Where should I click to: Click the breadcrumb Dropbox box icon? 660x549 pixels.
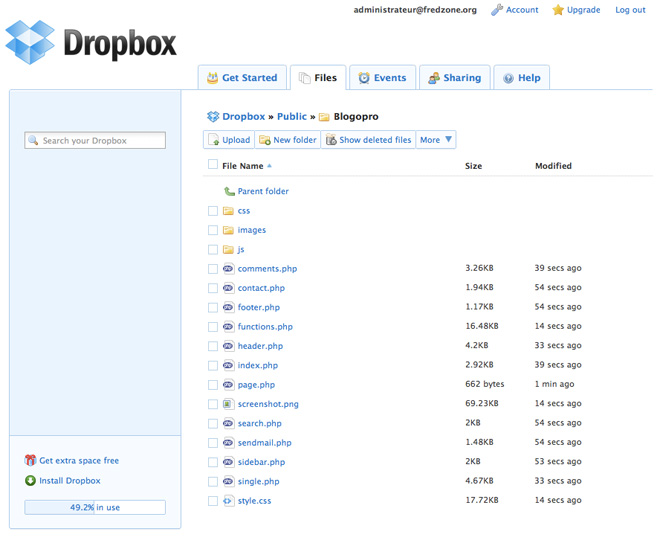[213, 117]
